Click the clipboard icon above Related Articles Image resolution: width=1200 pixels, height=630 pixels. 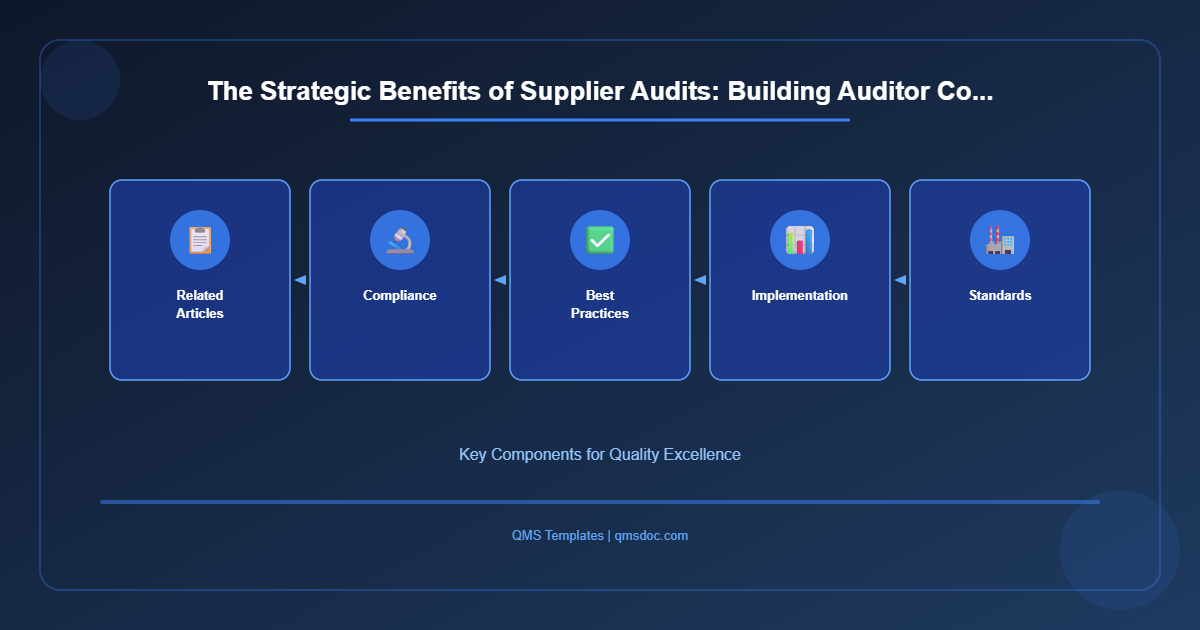click(200, 240)
